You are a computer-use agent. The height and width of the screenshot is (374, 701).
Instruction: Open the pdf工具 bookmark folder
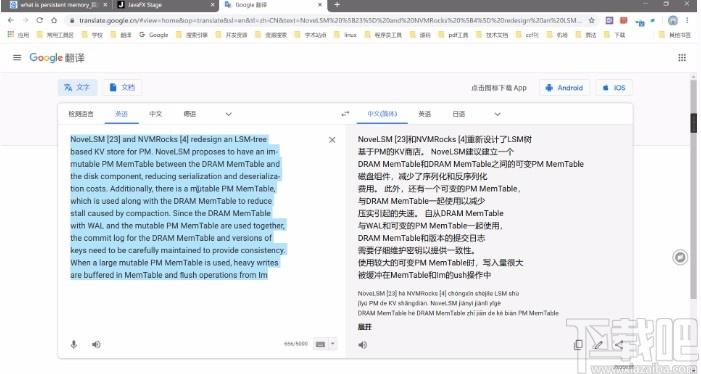(x=454, y=34)
